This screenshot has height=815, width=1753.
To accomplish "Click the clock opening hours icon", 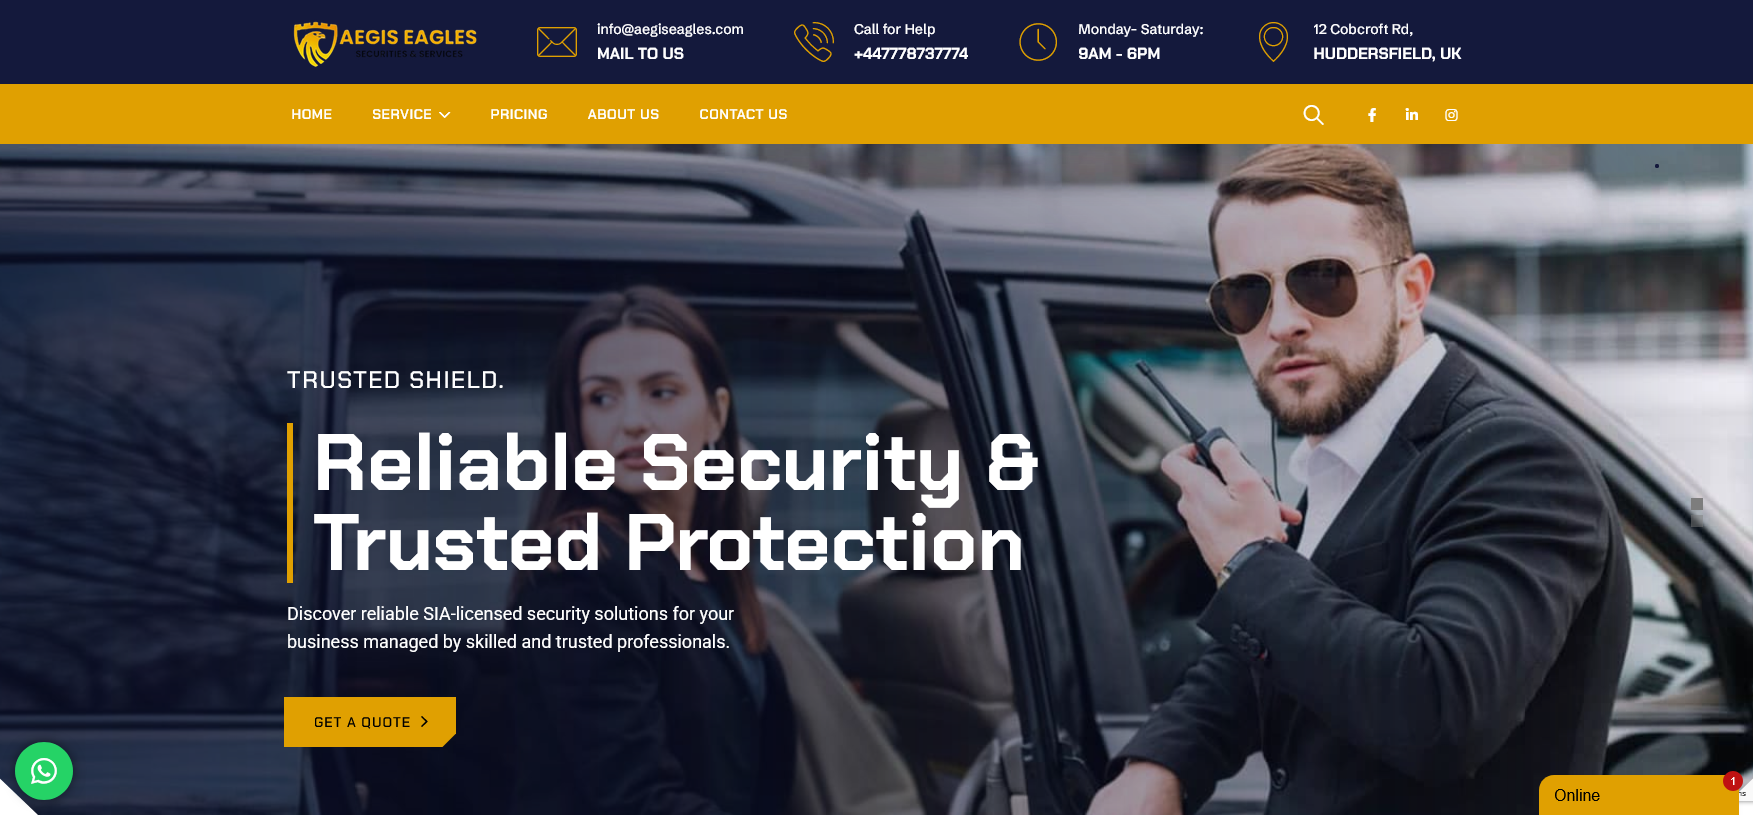I will pyautogui.click(x=1038, y=42).
